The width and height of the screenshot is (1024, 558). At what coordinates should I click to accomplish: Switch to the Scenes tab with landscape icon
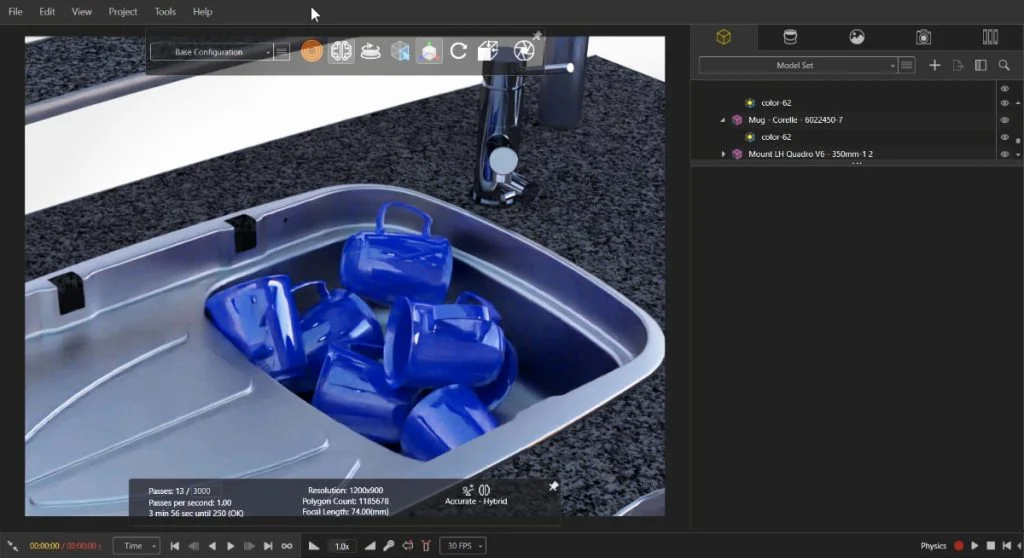coord(857,37)
